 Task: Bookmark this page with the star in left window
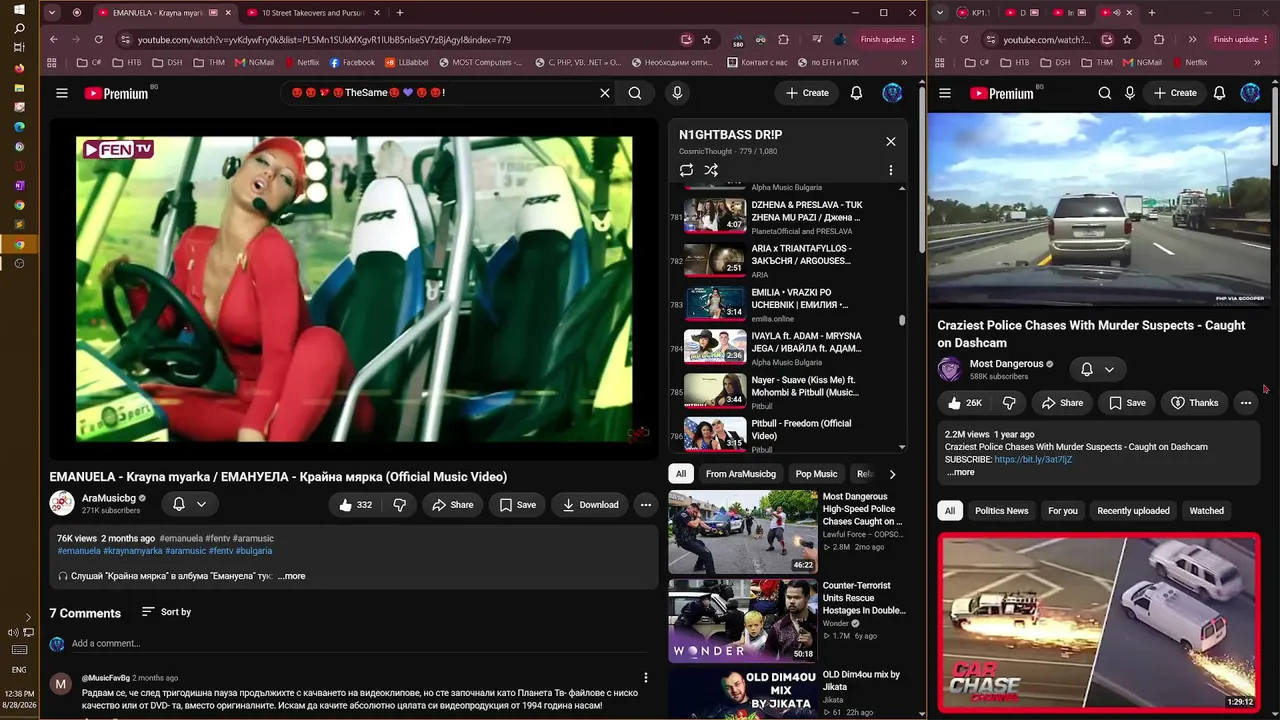coord(707,39)
